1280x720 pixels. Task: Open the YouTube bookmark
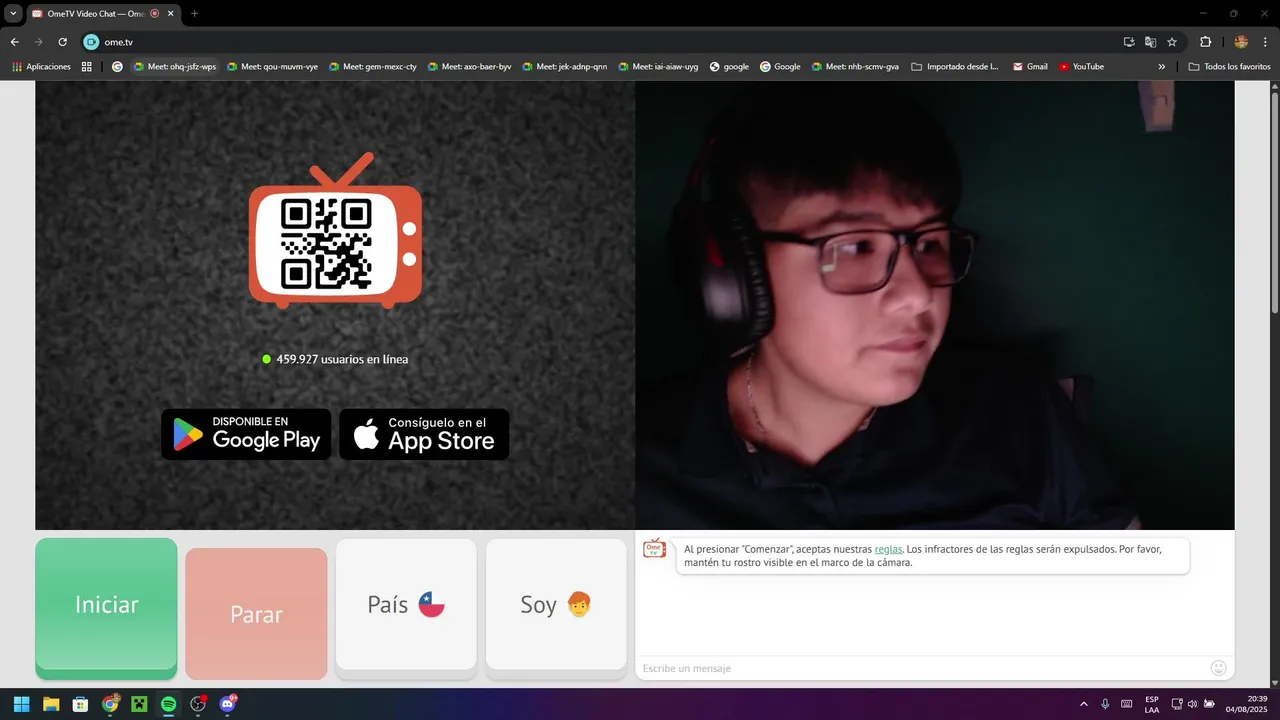point(1081,67)
